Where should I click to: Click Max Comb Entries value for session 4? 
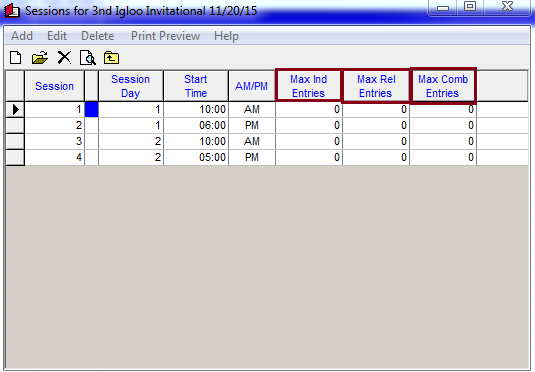443,157
